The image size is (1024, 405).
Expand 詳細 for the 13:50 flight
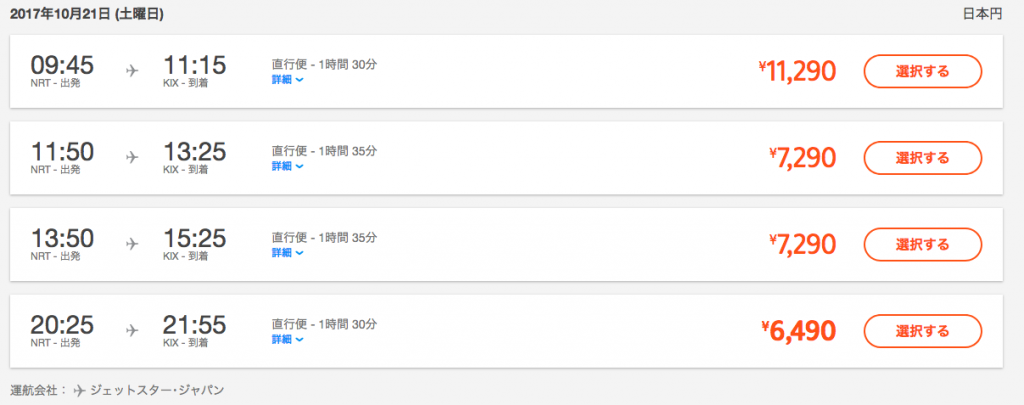click(x=287, y=253)
